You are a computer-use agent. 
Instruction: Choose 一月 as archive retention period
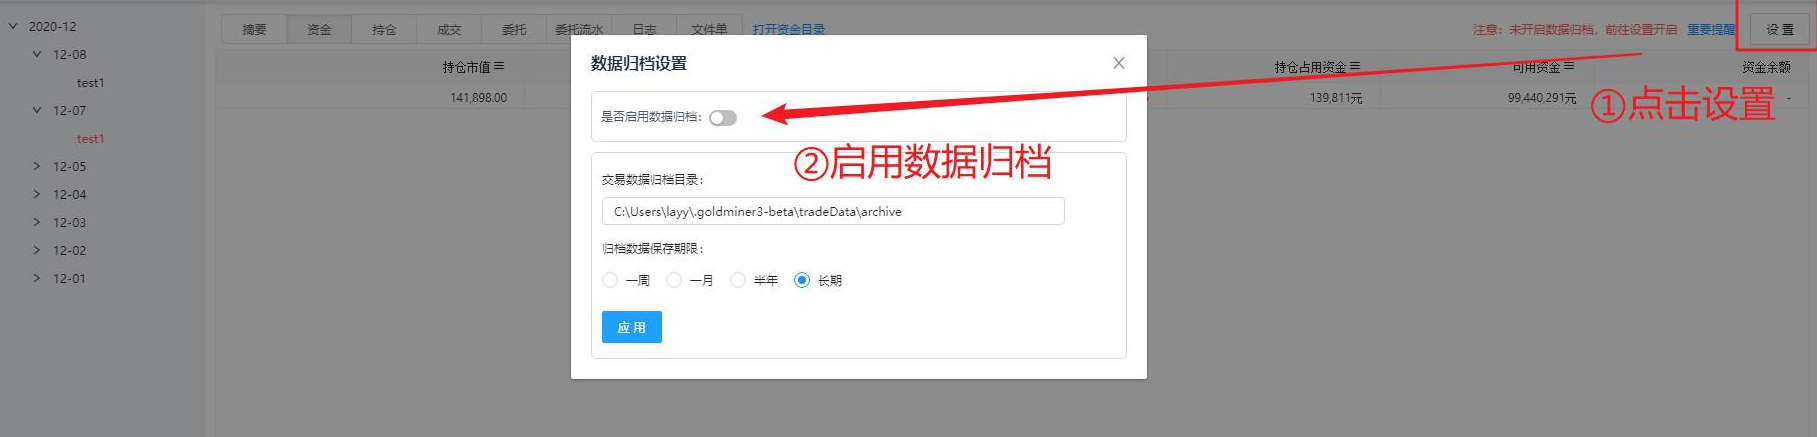tap(674, 280)
